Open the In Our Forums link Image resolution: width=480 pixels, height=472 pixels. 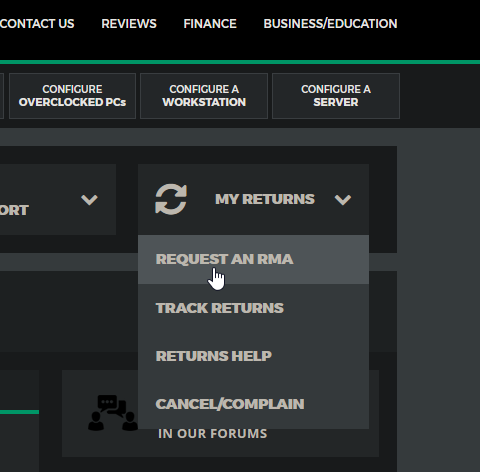pos(213,434)
